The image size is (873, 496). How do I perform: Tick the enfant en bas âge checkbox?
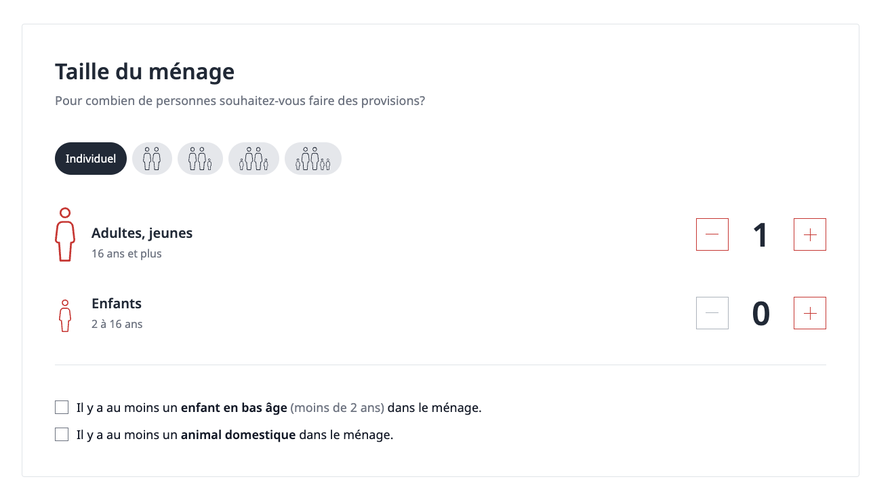tap(62, 408)
